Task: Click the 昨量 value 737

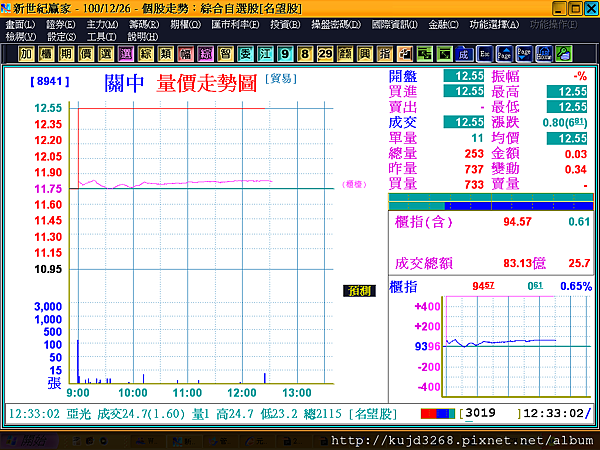Action: 474,169
